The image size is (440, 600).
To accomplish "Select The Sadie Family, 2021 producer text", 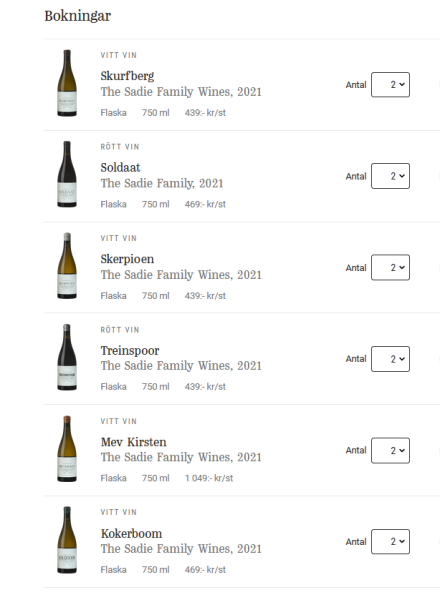I will tap(162, 183).
